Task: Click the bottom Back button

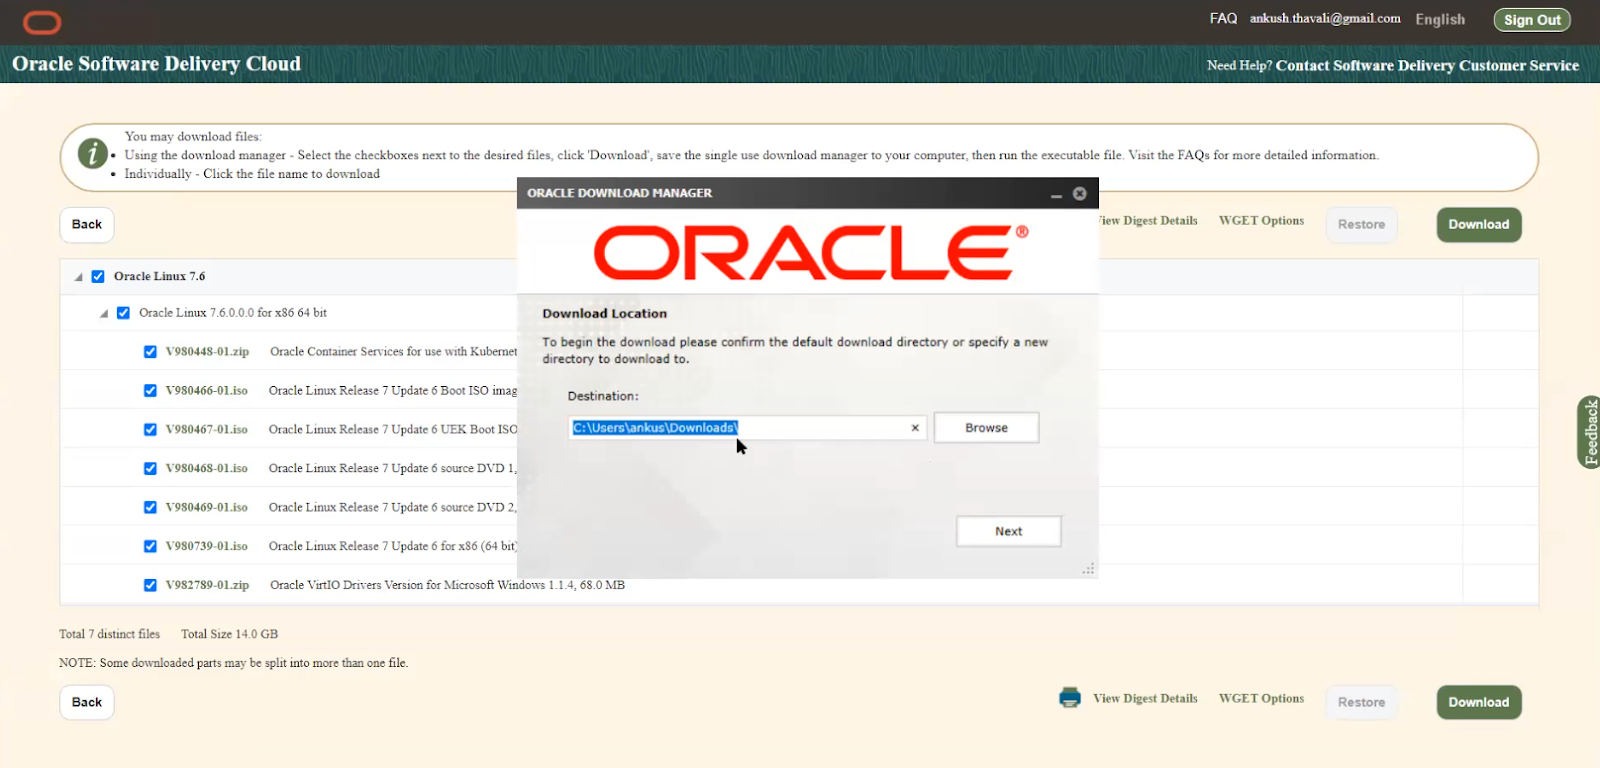Action: point(87,703)
